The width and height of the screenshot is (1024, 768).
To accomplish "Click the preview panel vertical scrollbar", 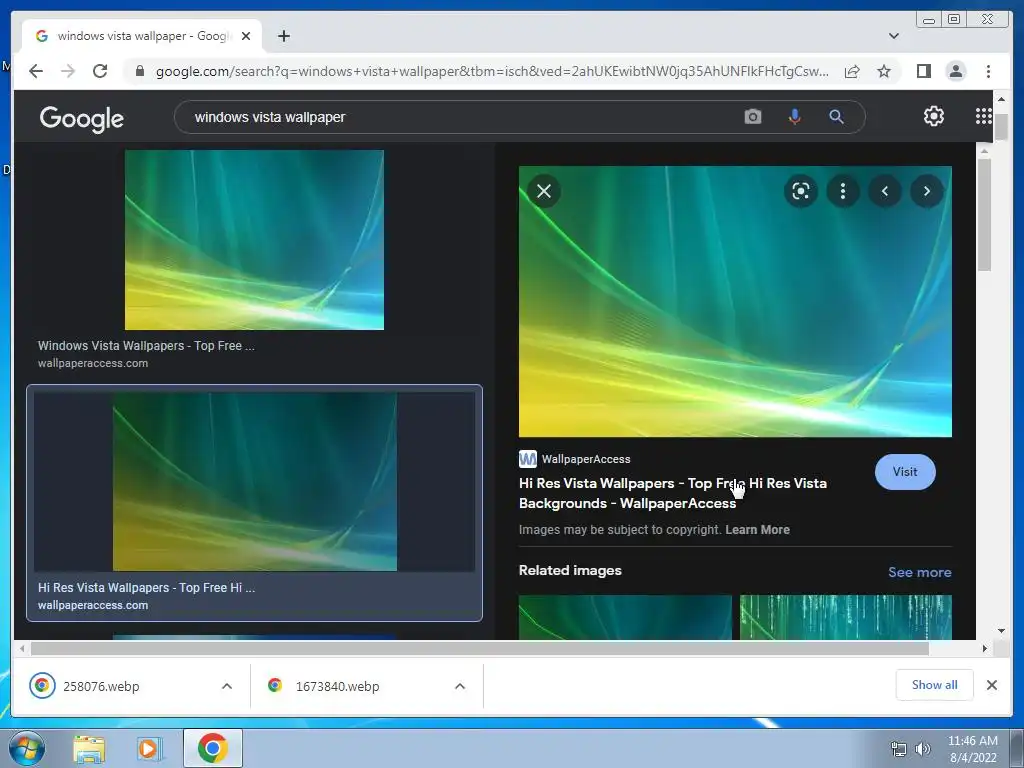I will tap(984, 216).
